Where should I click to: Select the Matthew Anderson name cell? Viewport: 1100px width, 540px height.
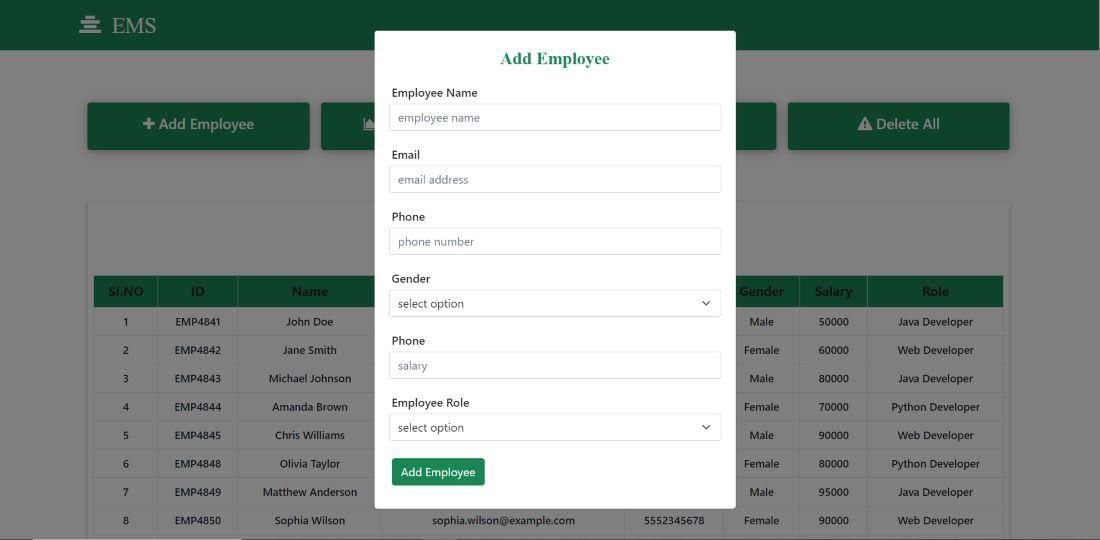(x=309, y=492)
